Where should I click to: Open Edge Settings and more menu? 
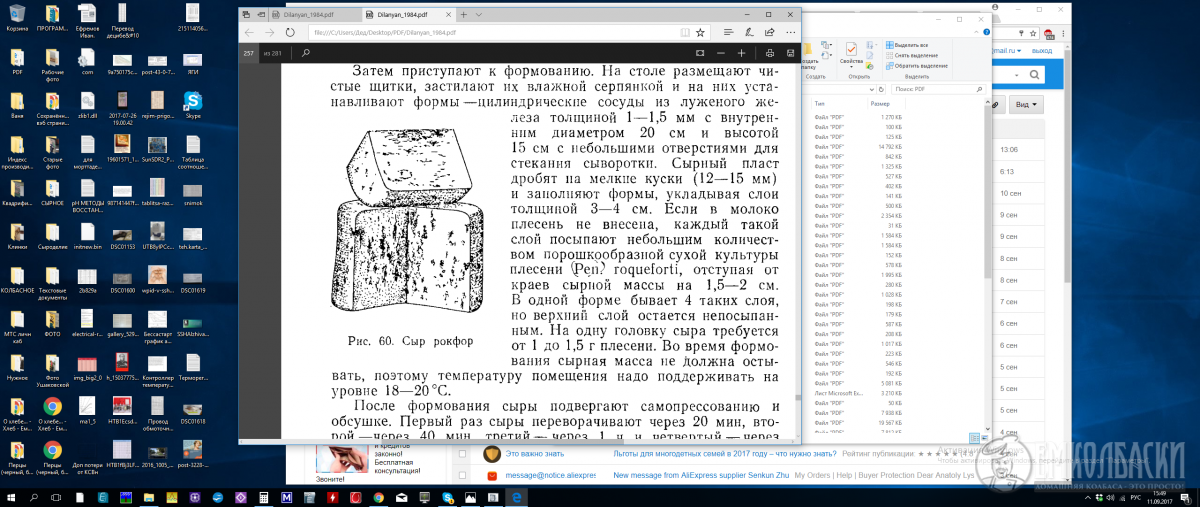click(x=790, y=32)
